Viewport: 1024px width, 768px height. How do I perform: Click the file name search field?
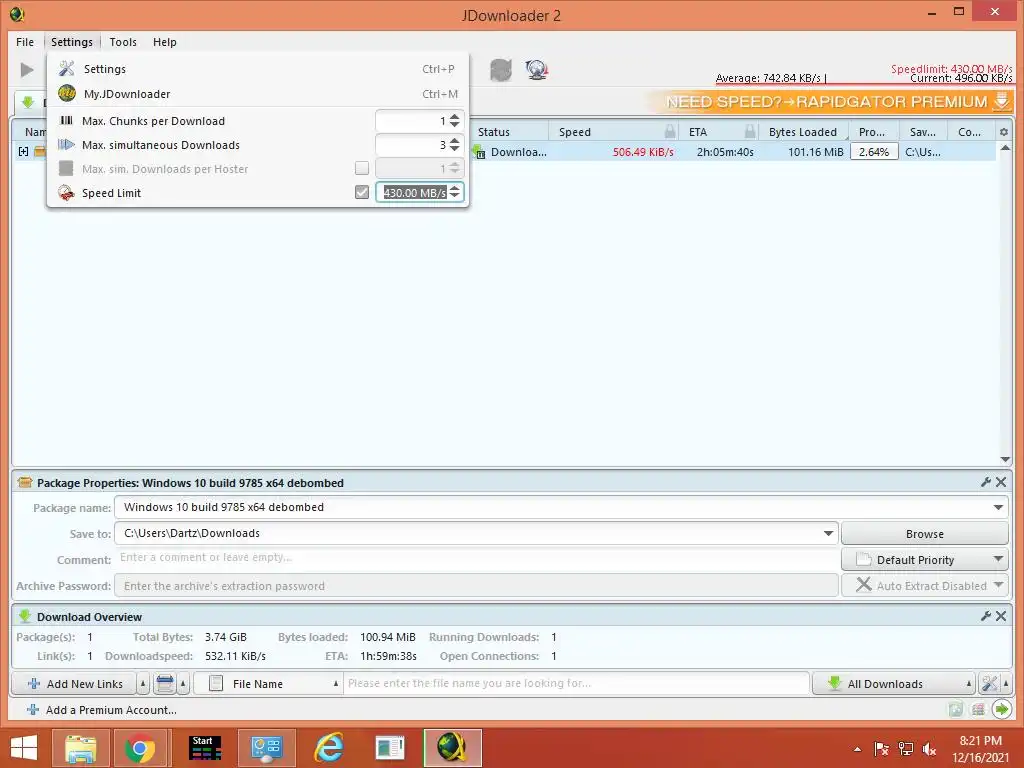(x=576, y=684)
